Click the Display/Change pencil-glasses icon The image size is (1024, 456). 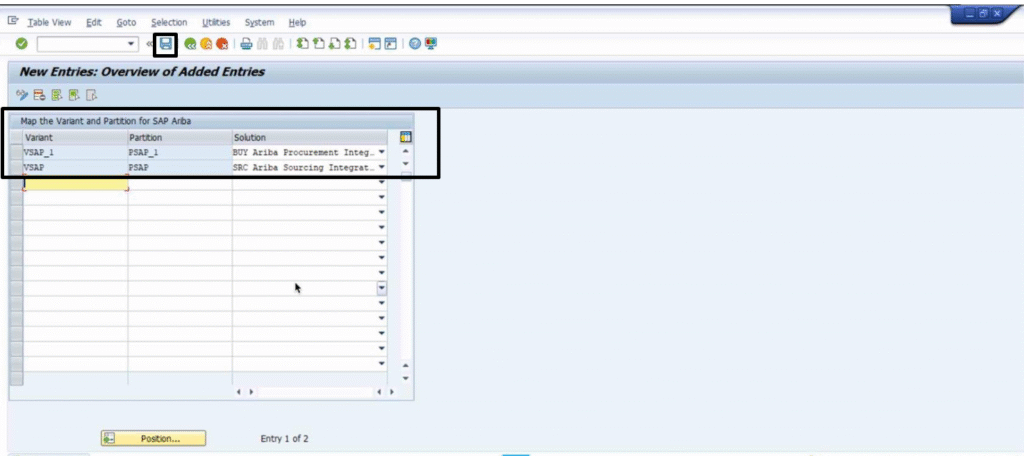coord(22,95)
